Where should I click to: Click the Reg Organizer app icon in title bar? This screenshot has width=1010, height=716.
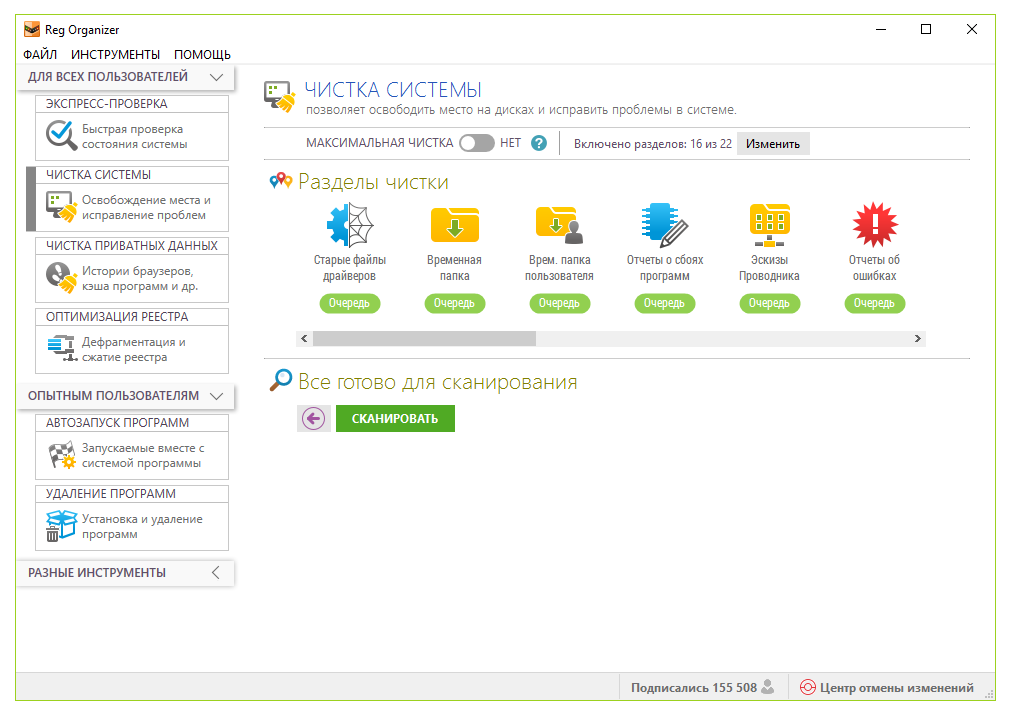pyautogui.click(x=32, y=30)
